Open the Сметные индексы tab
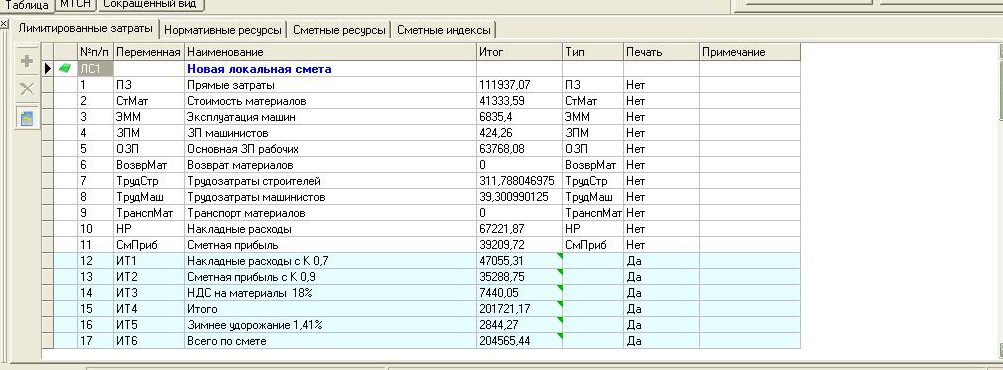The height and width of the screenshot is (370, 1003). 444,29
